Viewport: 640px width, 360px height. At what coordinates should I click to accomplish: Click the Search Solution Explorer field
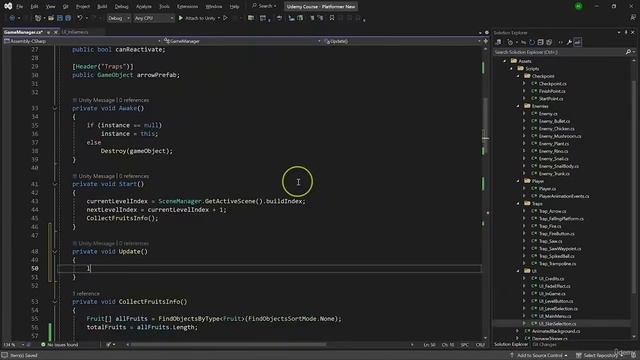[559, 52]
